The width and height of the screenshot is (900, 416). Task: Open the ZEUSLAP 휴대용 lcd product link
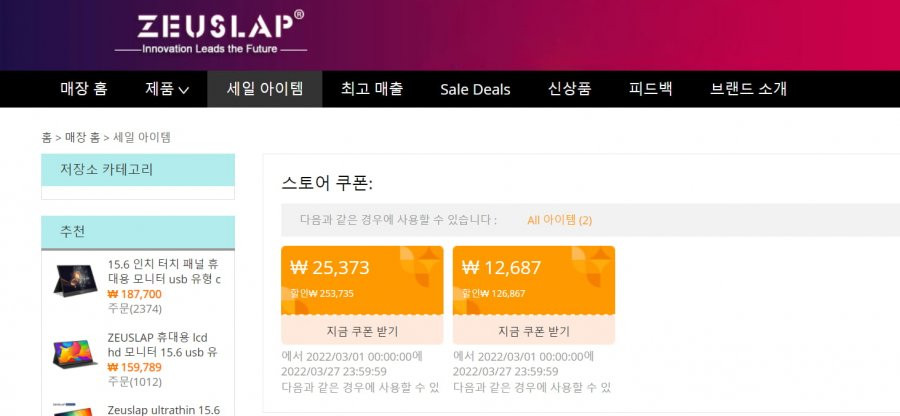[162, 344]
